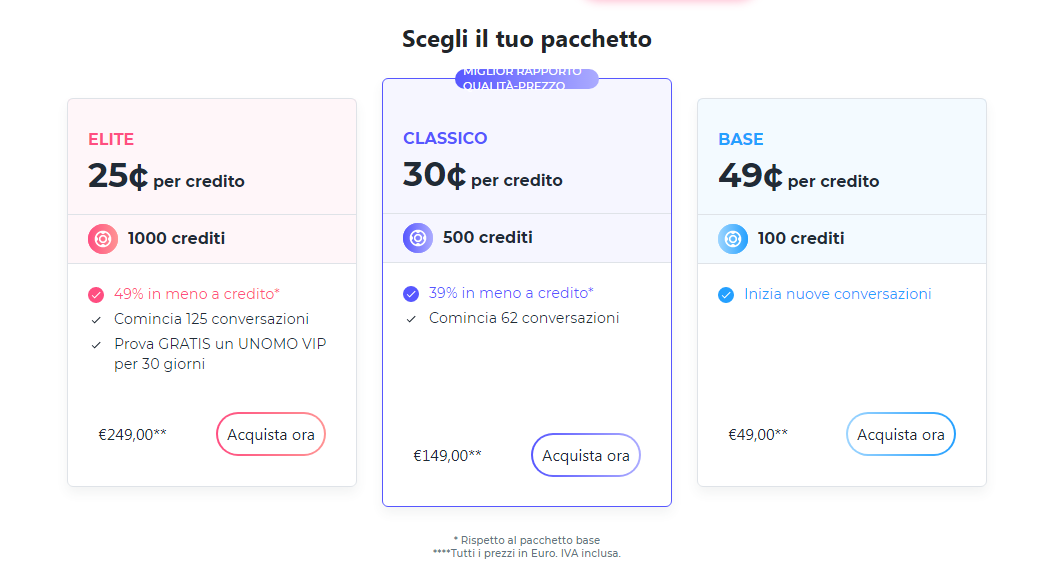
Task: Buy the Elite package with Acquista ora
Action: point(271,434)
